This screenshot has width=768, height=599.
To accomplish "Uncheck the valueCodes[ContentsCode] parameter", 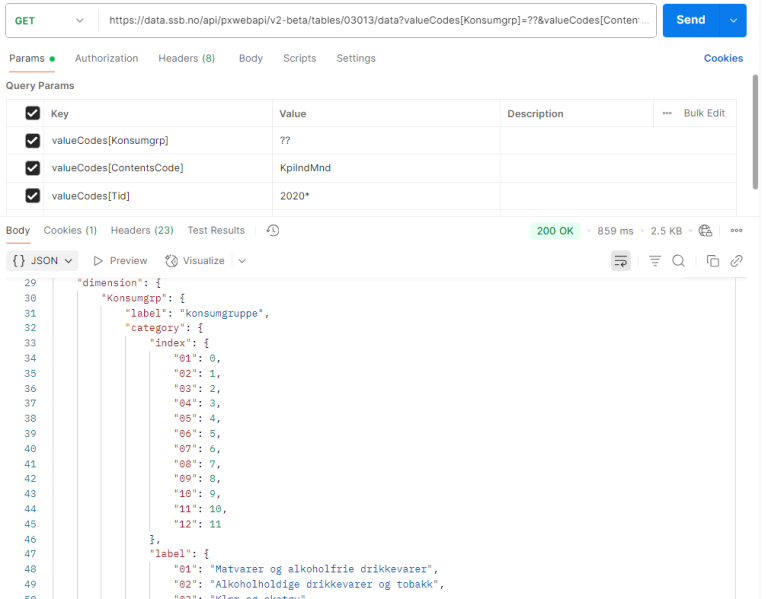I will (x=32, y=168).
